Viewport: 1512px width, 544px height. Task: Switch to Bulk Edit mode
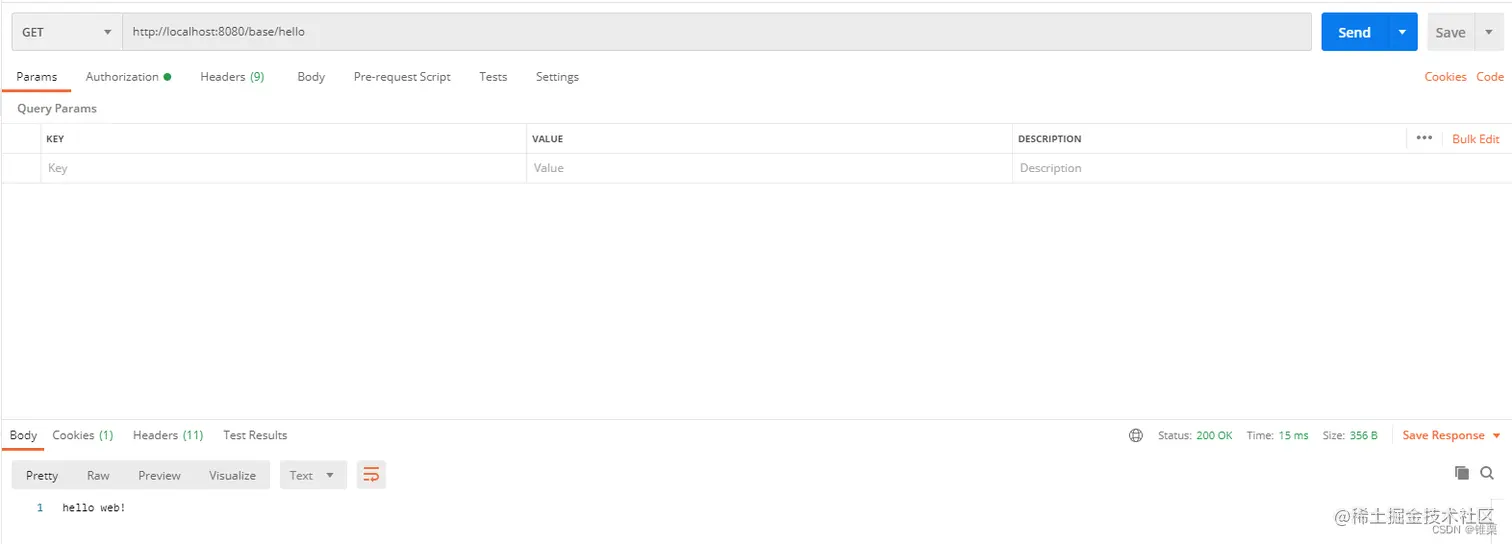coord(1476,139)
